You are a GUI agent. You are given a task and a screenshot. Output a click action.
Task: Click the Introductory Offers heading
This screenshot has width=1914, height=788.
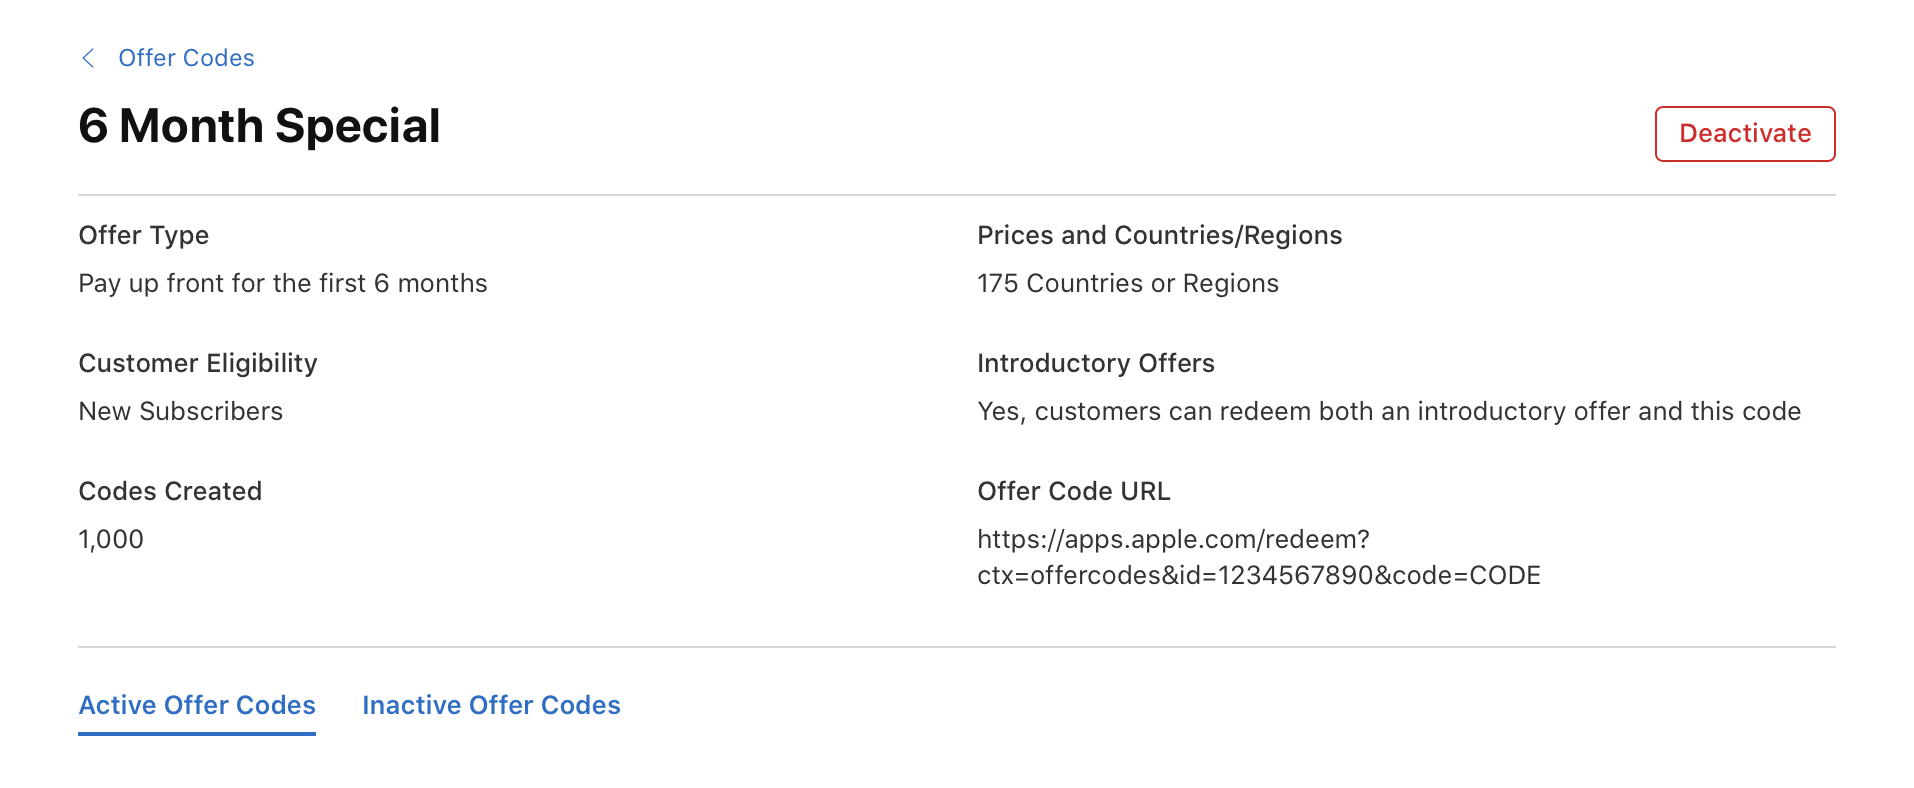1095,363
